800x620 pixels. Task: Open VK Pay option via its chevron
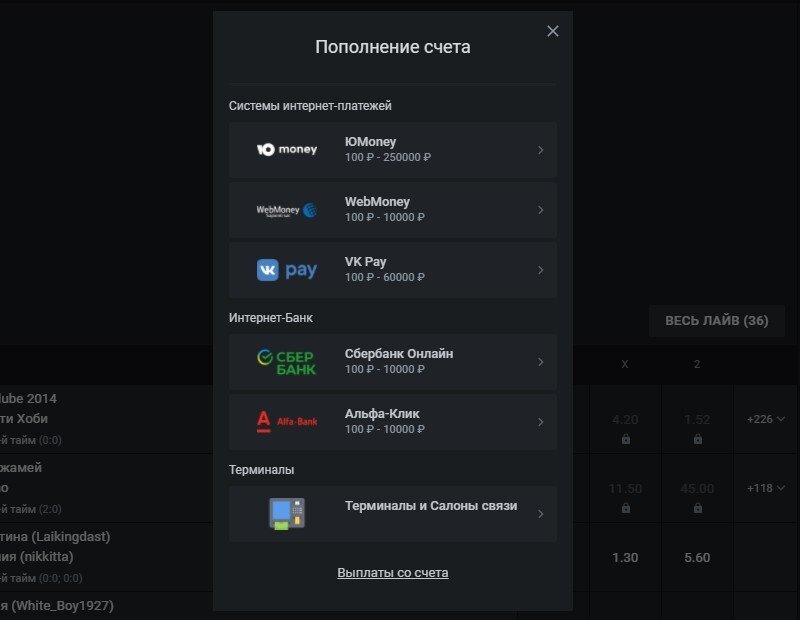coord(540,270)
